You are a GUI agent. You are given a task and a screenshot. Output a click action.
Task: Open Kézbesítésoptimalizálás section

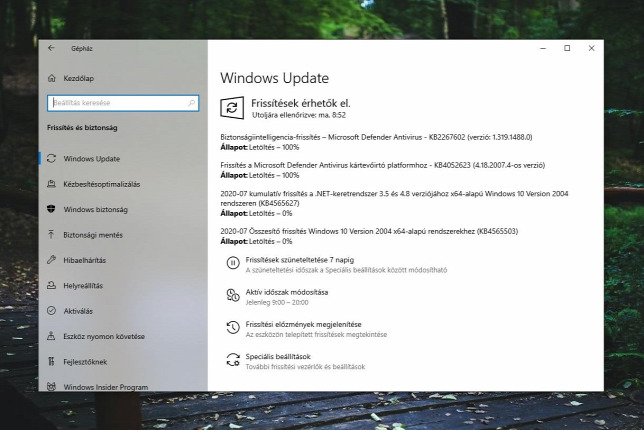click(x=101, y=184)
